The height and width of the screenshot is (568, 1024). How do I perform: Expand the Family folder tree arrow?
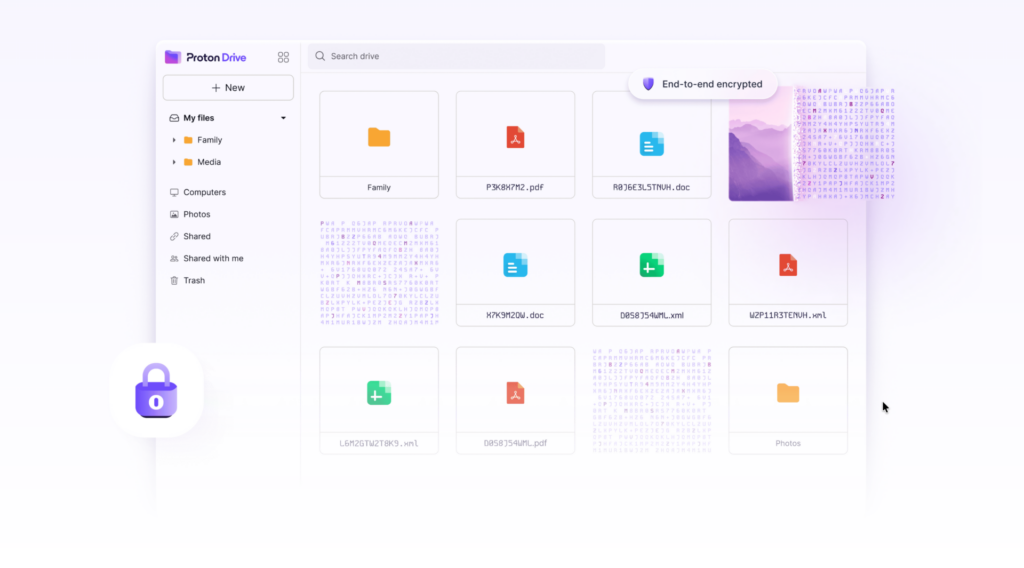coord(174,140)
